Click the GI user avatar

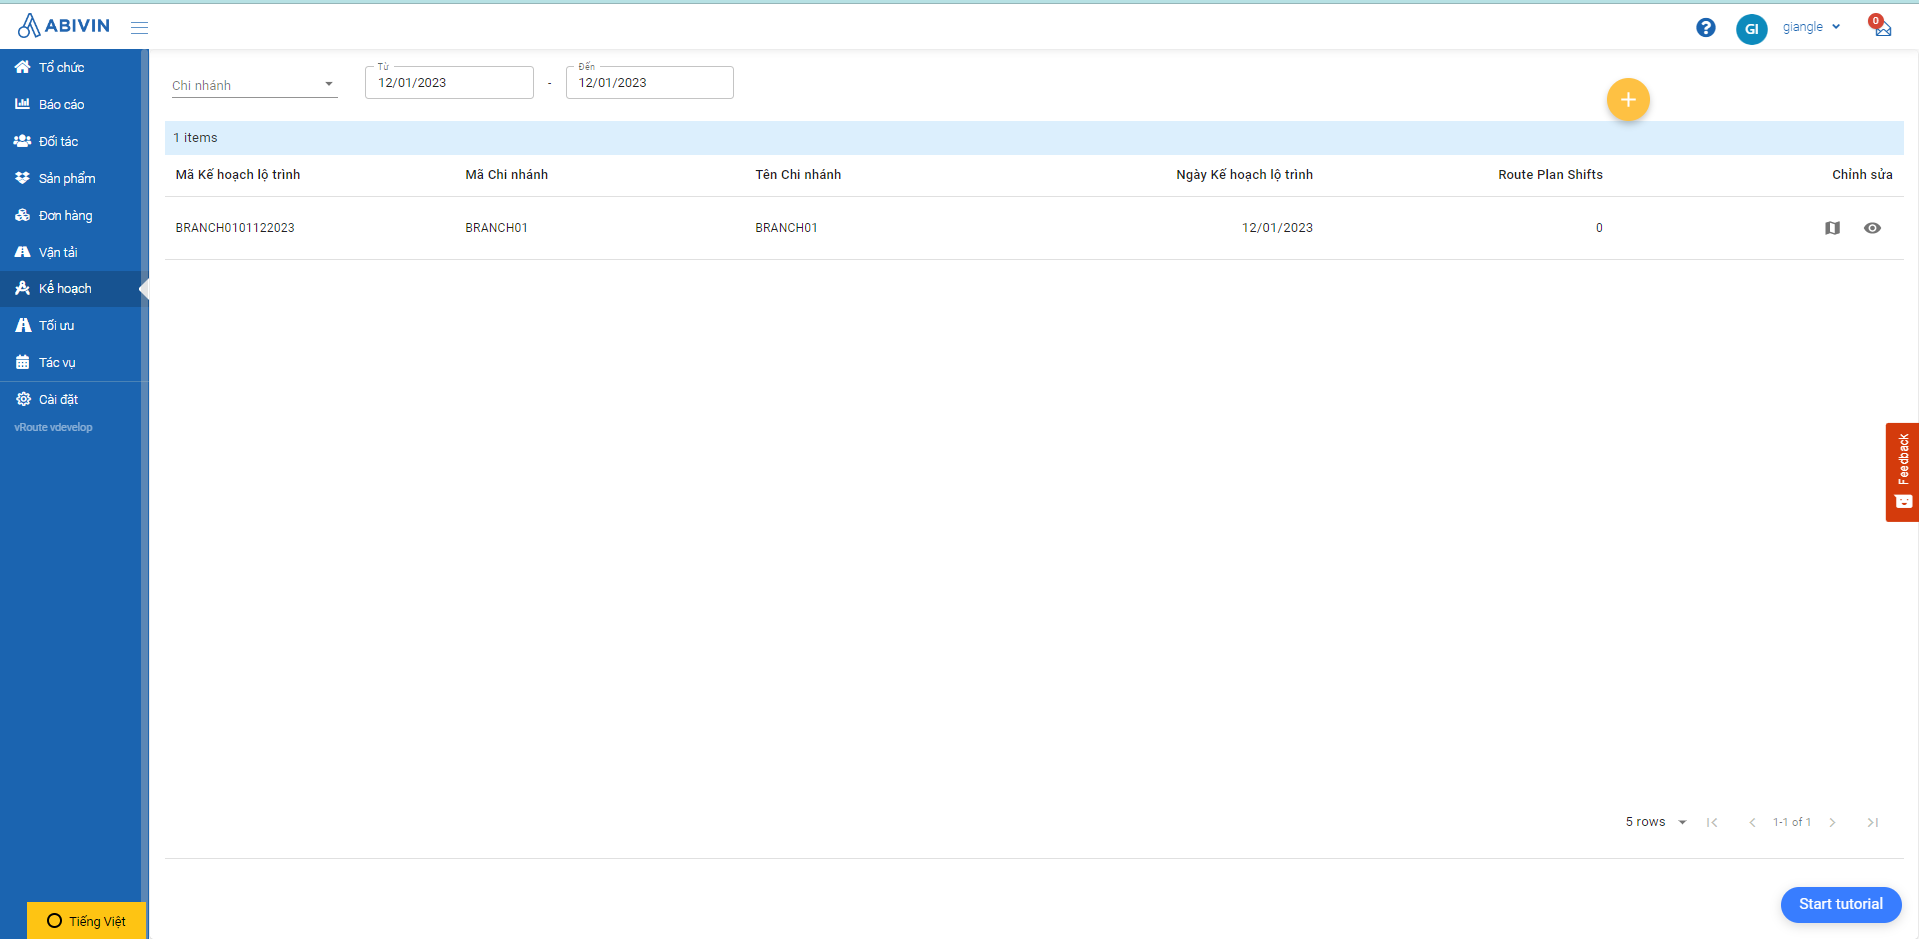1752,28
